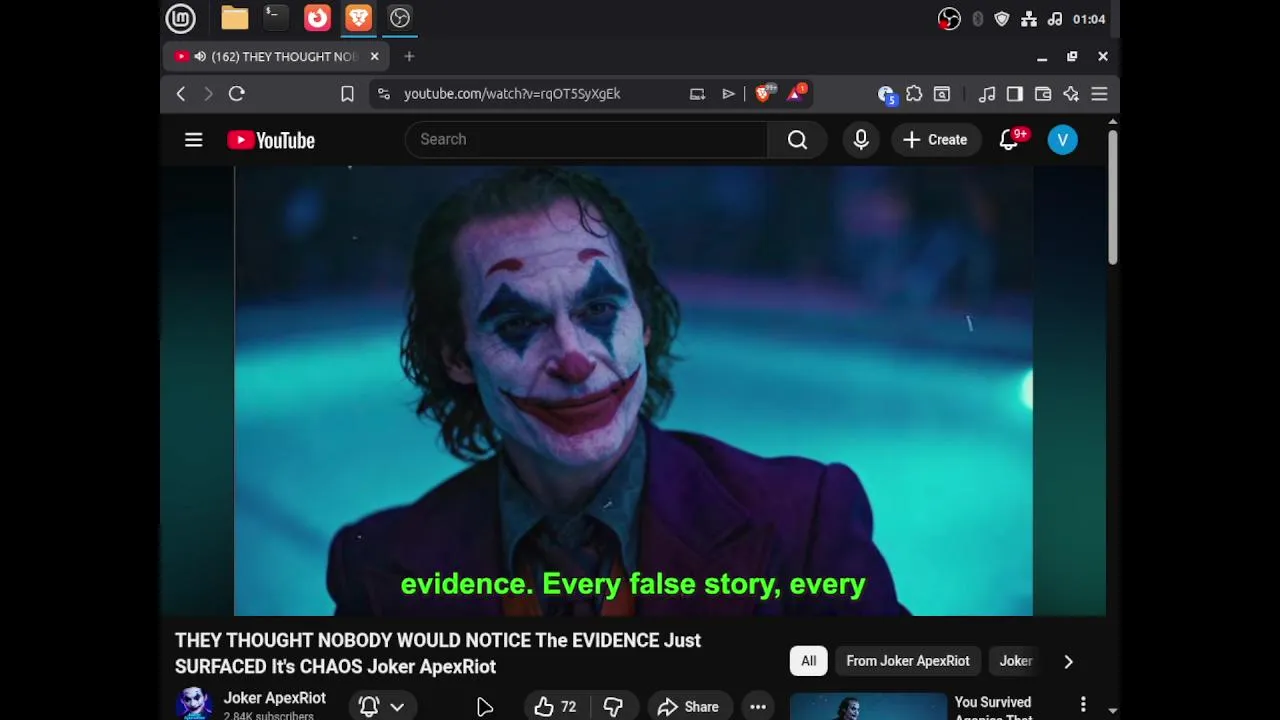The width and height of the screenshot is (1280, 720).
Task: Open a new browser tab
Action: 409,57
